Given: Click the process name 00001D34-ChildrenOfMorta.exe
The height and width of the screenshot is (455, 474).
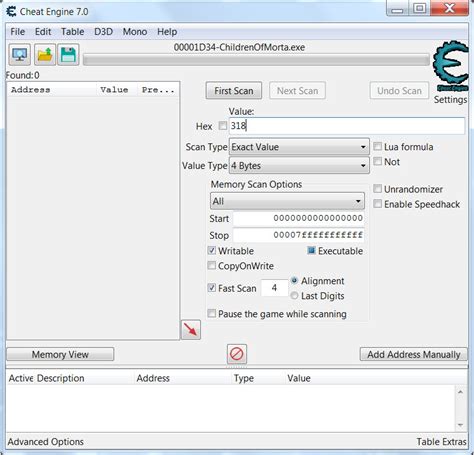Looking at the screenshot, I should tap(239, 47).
